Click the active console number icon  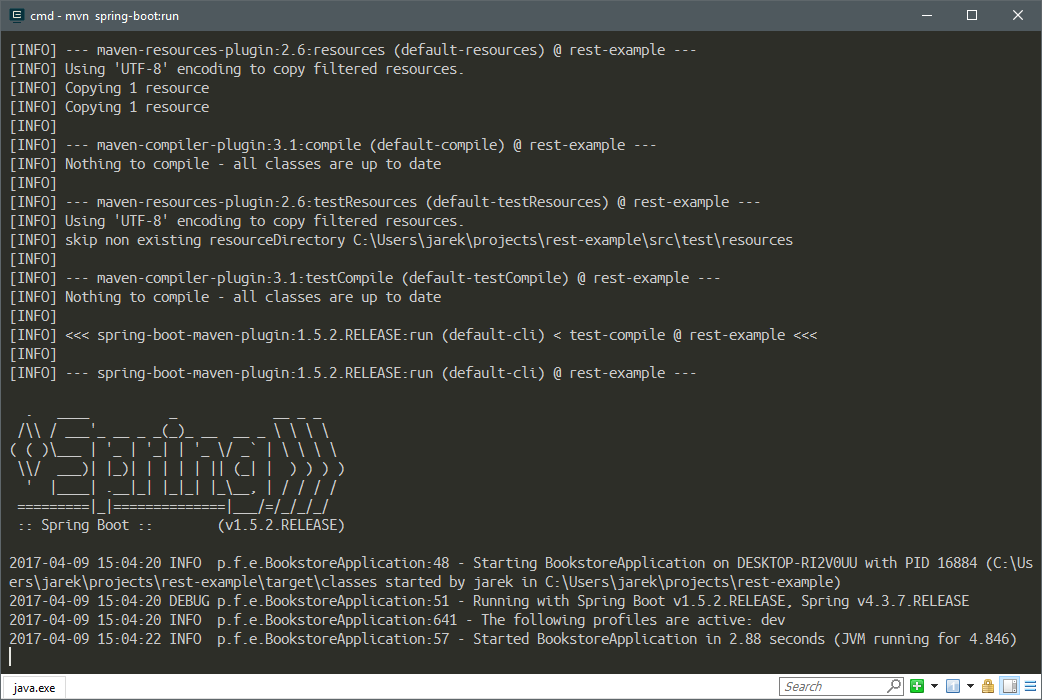pos(953,686)
